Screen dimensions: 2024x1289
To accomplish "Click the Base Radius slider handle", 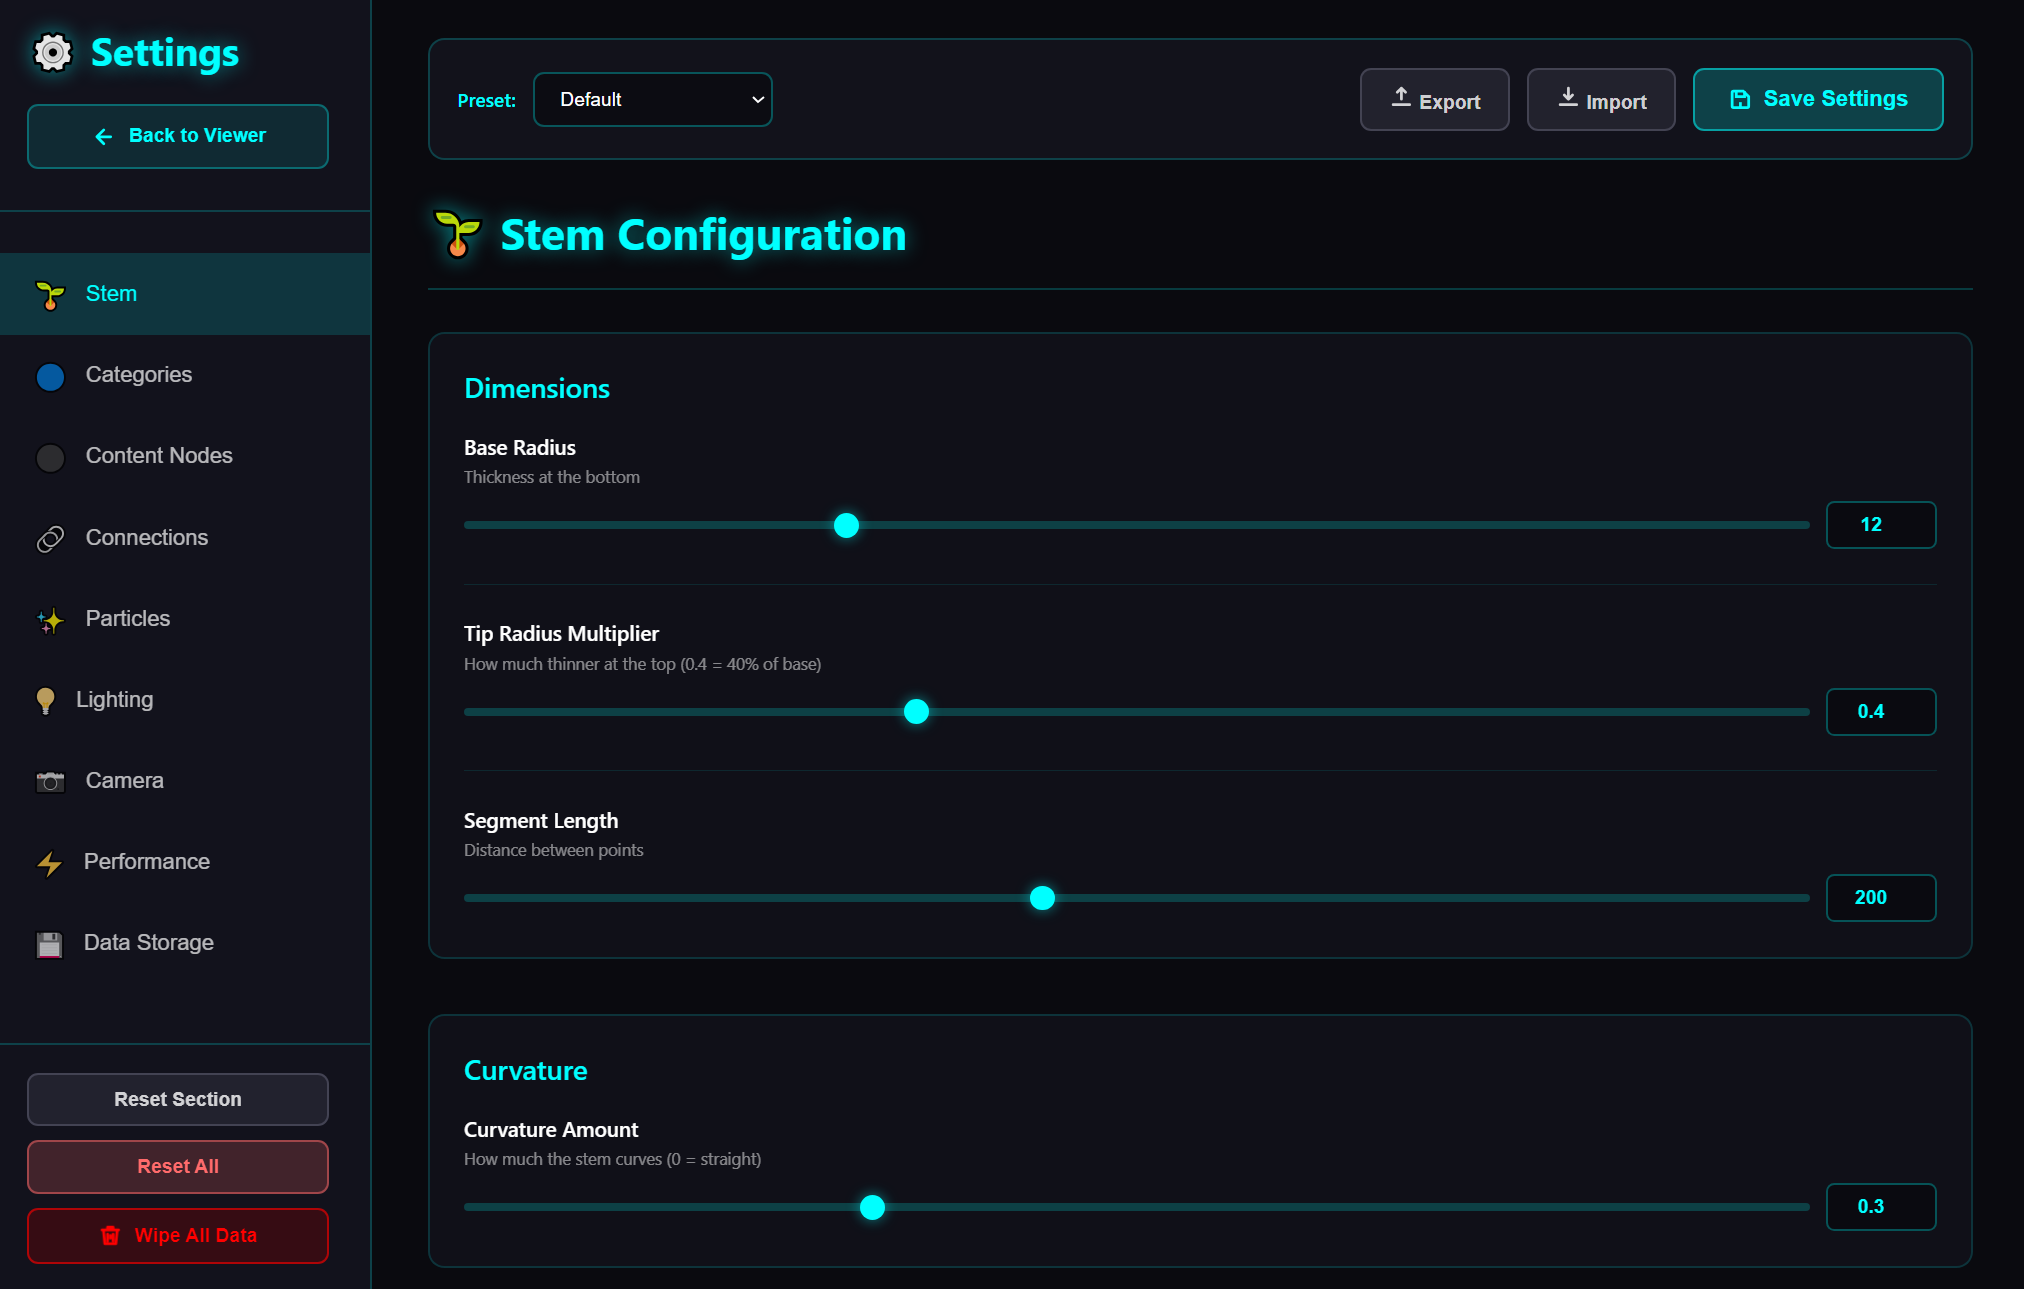I will [x=846, y=526].
